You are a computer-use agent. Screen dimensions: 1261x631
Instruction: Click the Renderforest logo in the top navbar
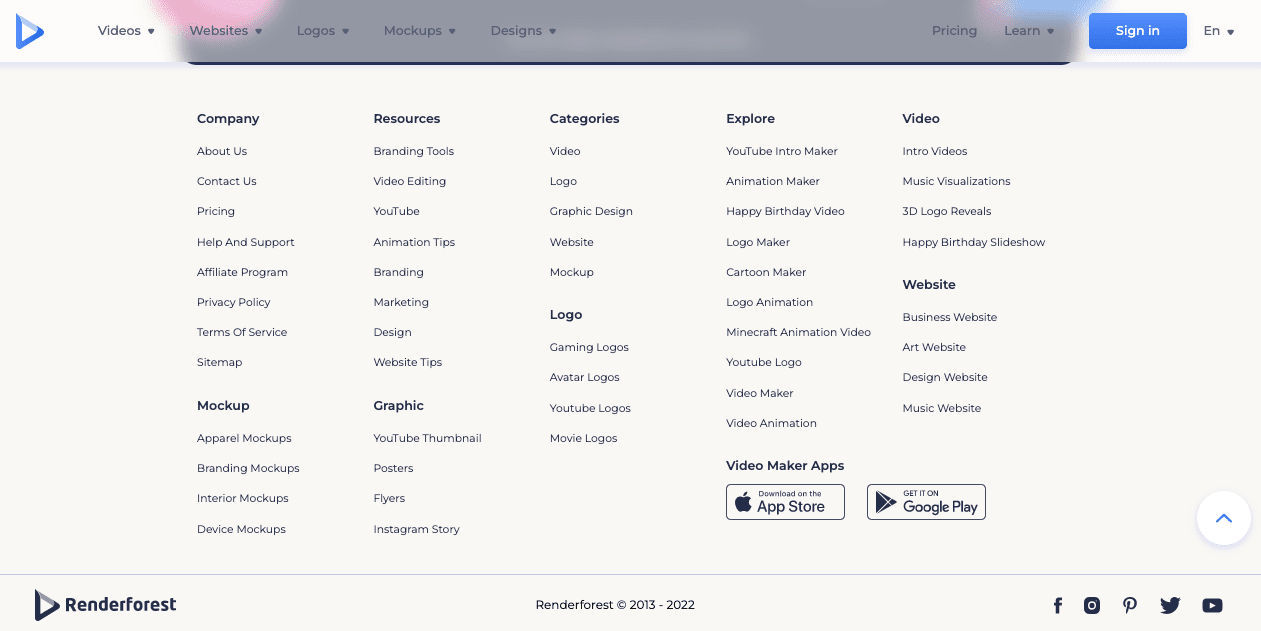30,31
